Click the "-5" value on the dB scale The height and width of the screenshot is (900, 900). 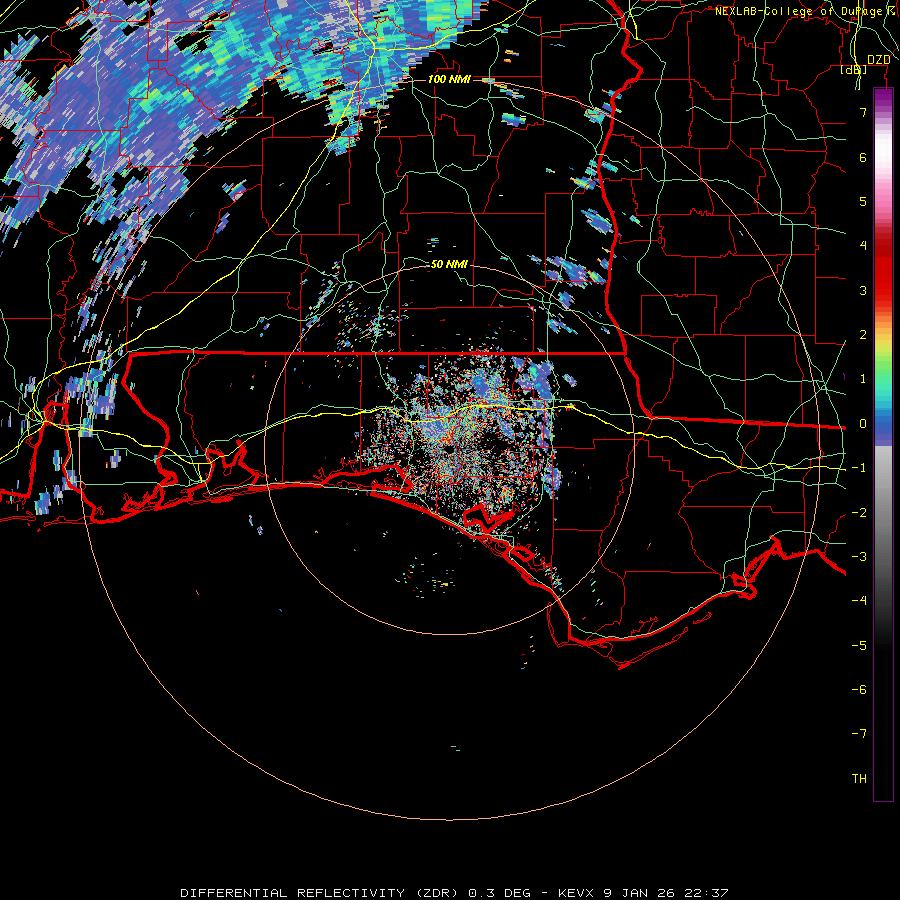pyautogui.click(x=859, y=646)
